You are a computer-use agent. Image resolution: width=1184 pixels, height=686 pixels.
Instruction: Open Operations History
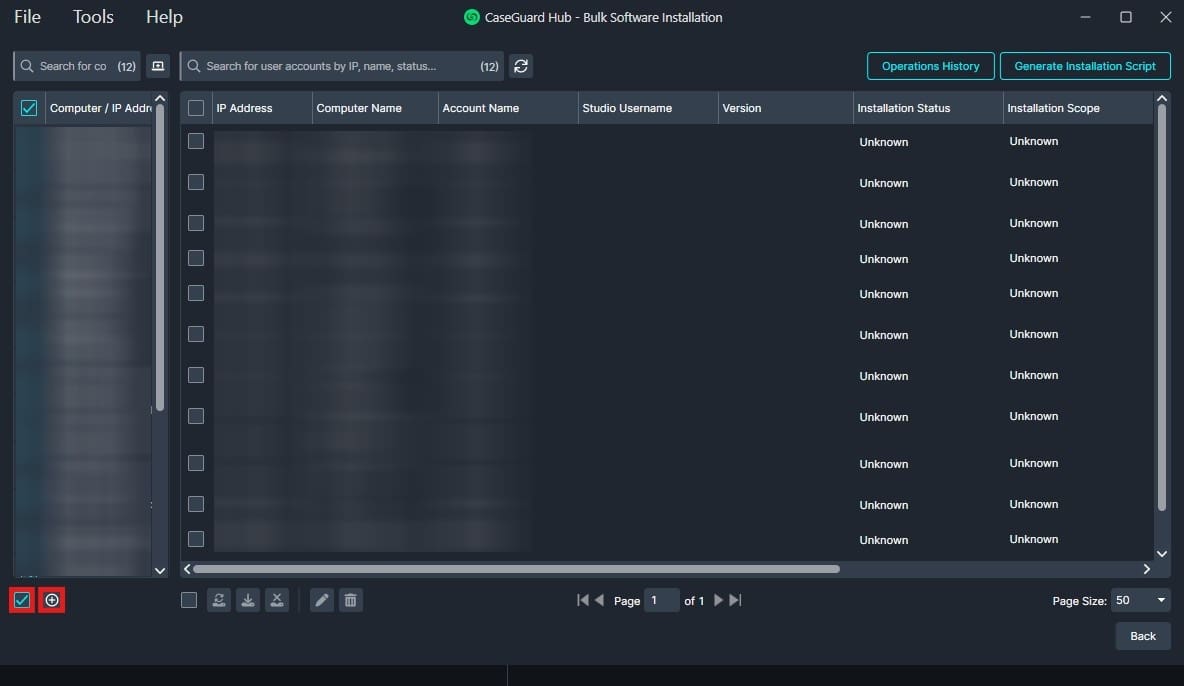click(930, 66)
